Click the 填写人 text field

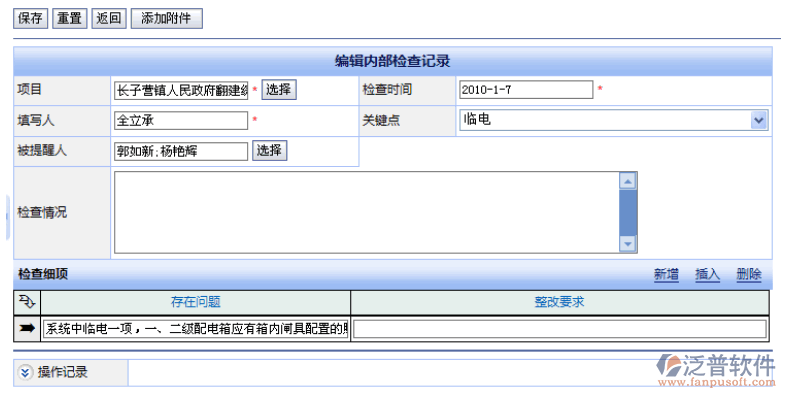(x=181, y=120)
